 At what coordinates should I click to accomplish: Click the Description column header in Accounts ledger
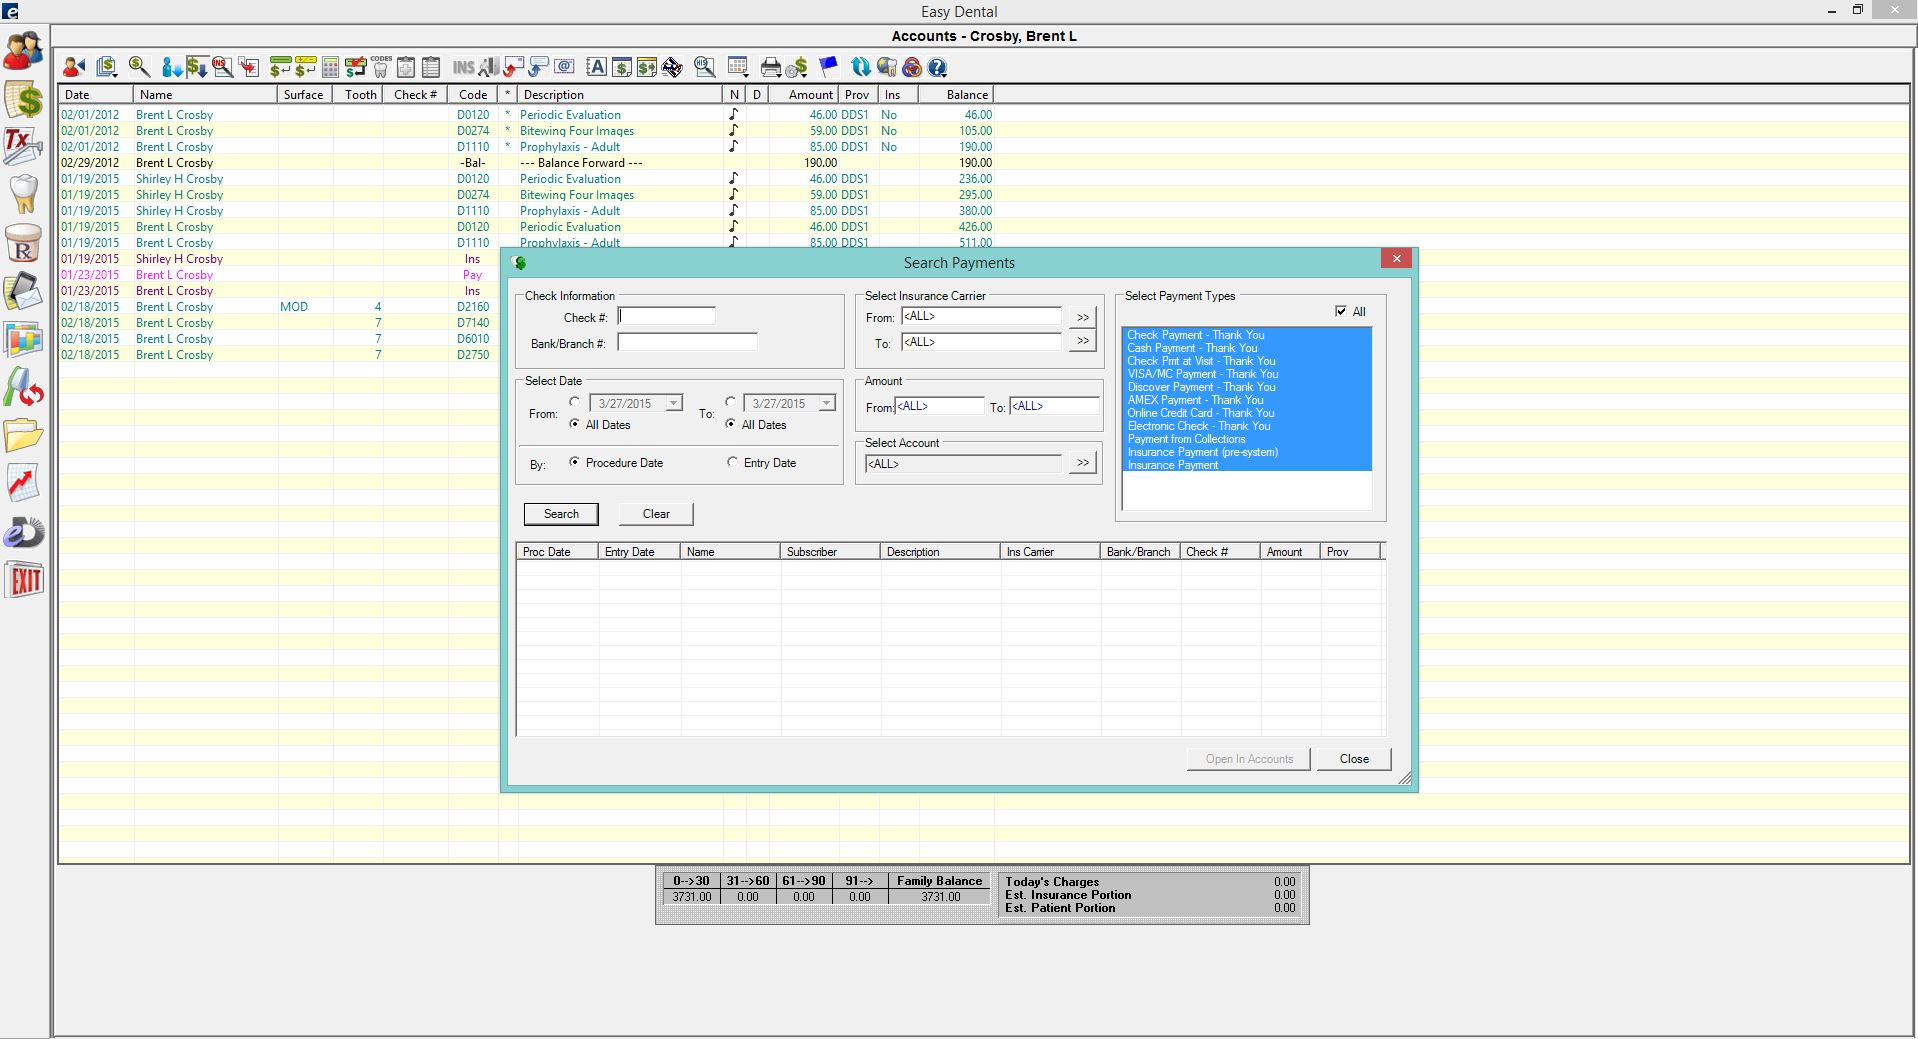click(619, 95)
